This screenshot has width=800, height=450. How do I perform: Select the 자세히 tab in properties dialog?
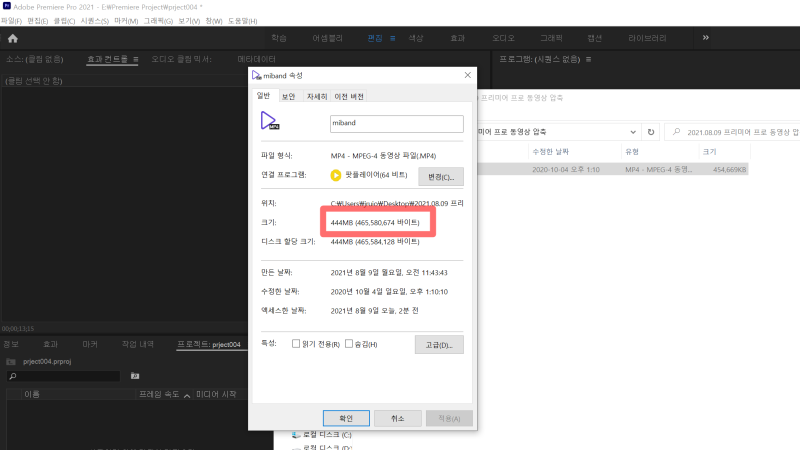pos(316,96)
